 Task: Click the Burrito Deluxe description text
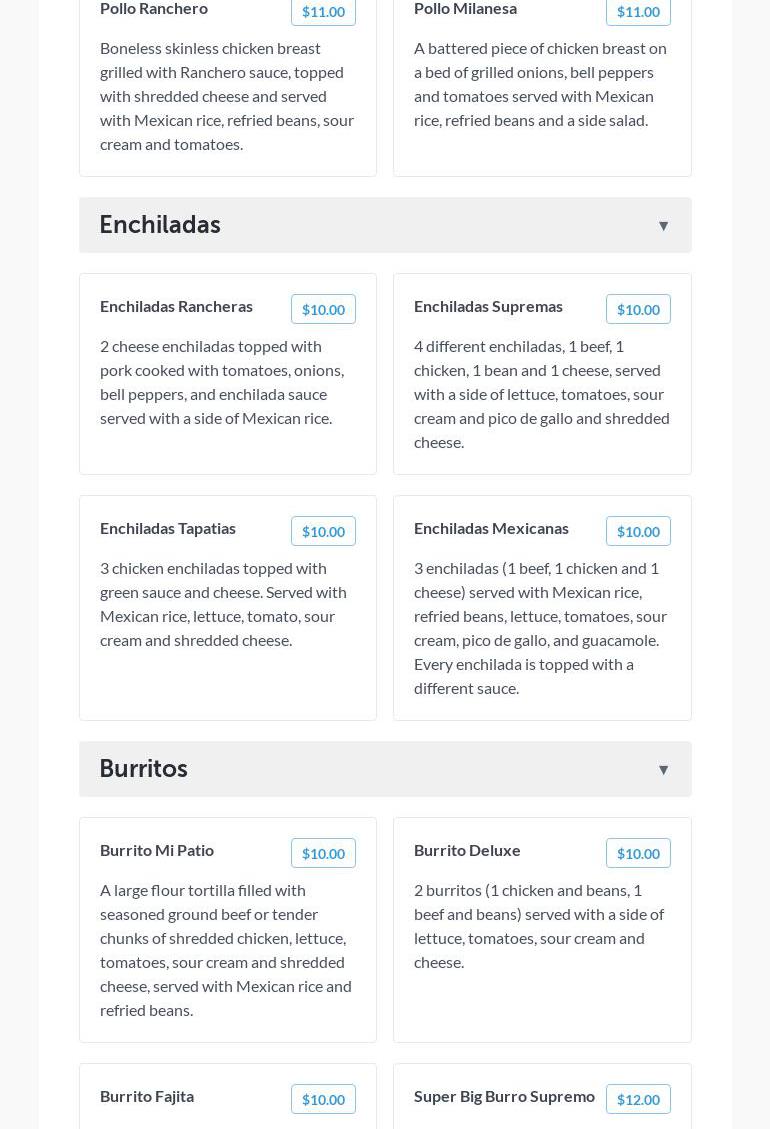click(x=539, y=926)
